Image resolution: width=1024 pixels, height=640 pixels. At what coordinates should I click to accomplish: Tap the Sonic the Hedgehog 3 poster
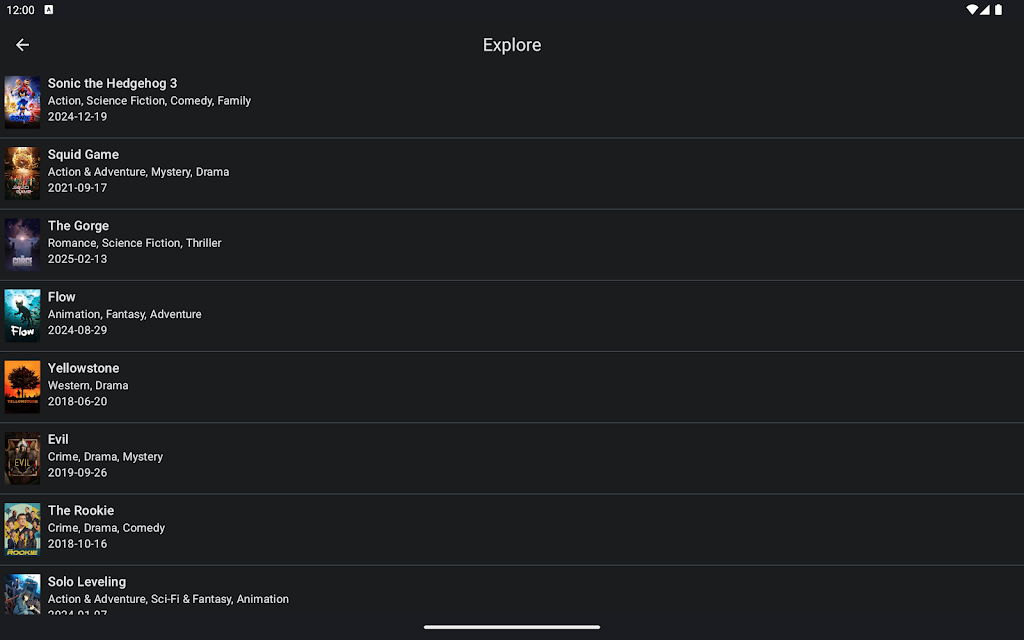pyautogui.click(x=22, y=102)
